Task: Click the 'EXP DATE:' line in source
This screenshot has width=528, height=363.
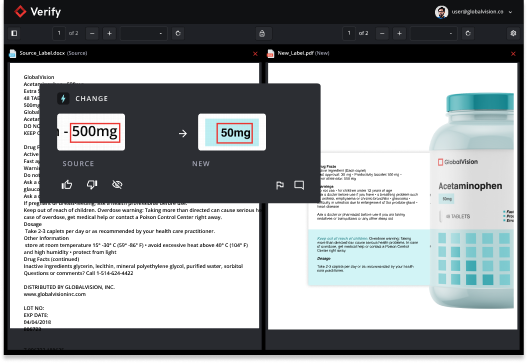Action: (36, 315)
